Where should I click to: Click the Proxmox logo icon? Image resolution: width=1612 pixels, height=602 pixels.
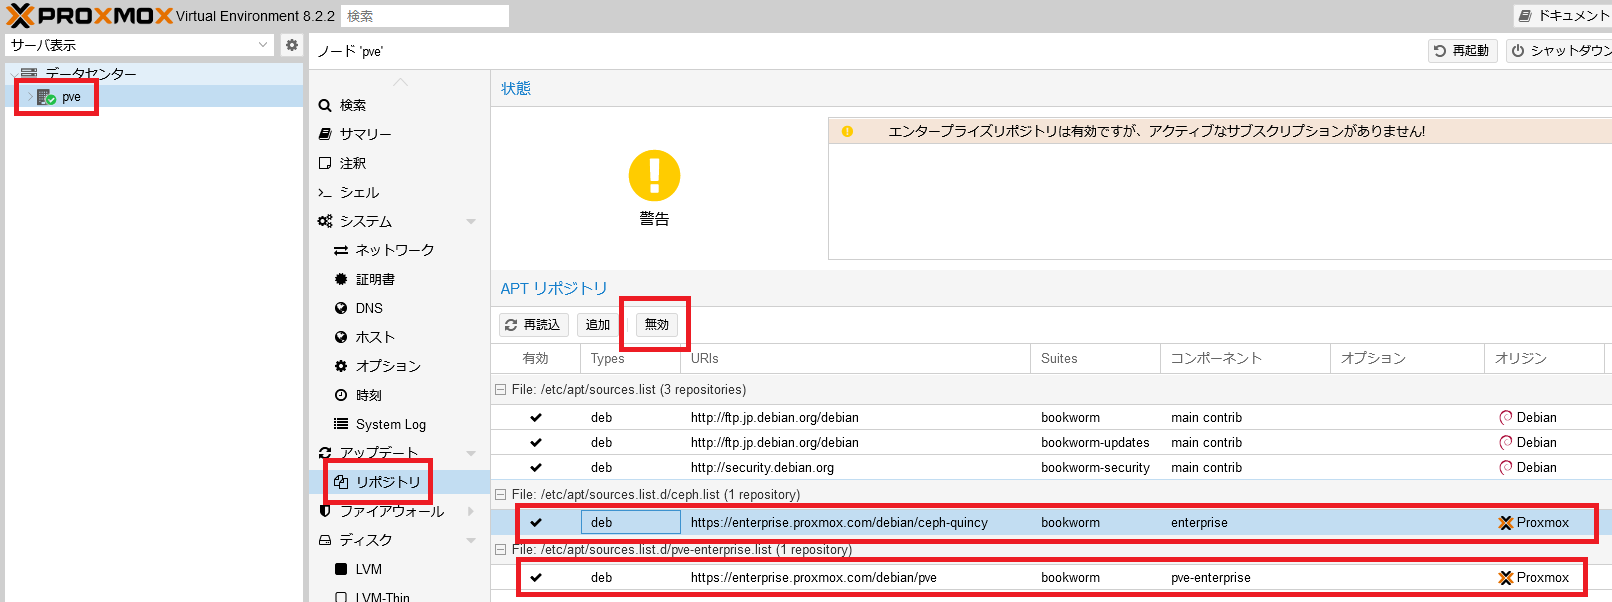pos(20,15)
